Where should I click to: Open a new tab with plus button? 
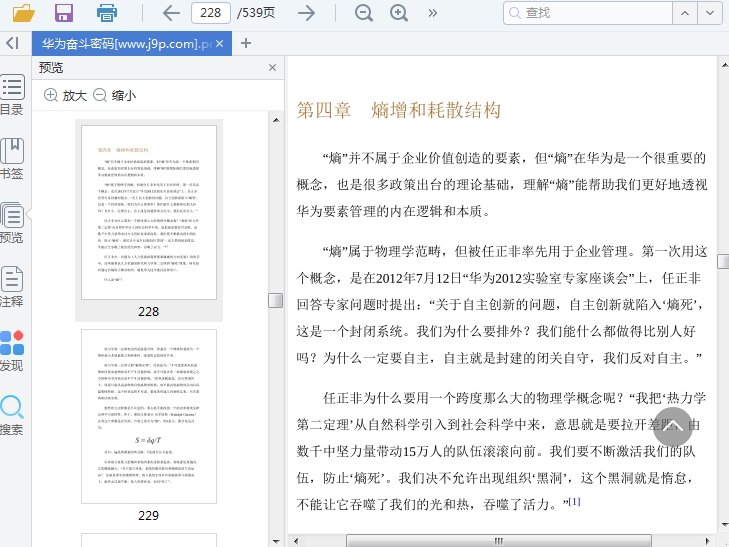[246, 43]
